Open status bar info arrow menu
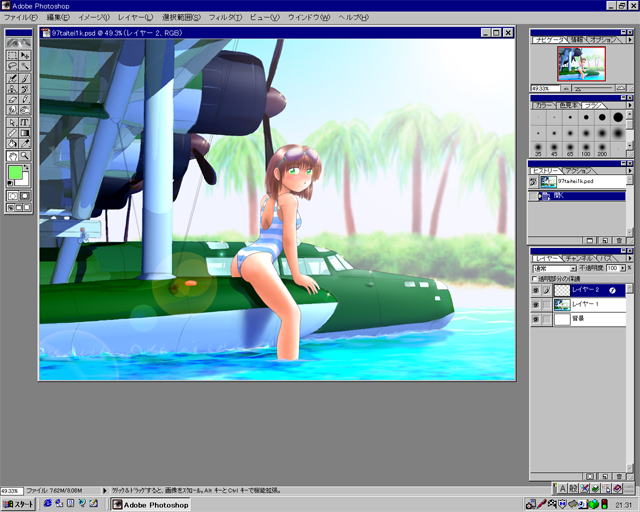The height and width of the screenshot is (512, 640). (105, 490)
